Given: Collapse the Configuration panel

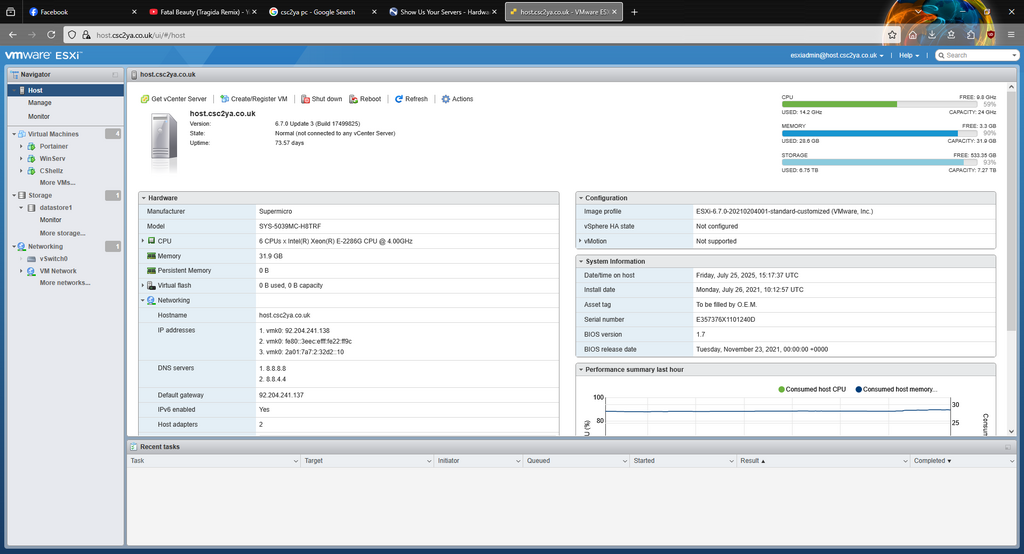Looking at the screenshot, I should [581, 198].
